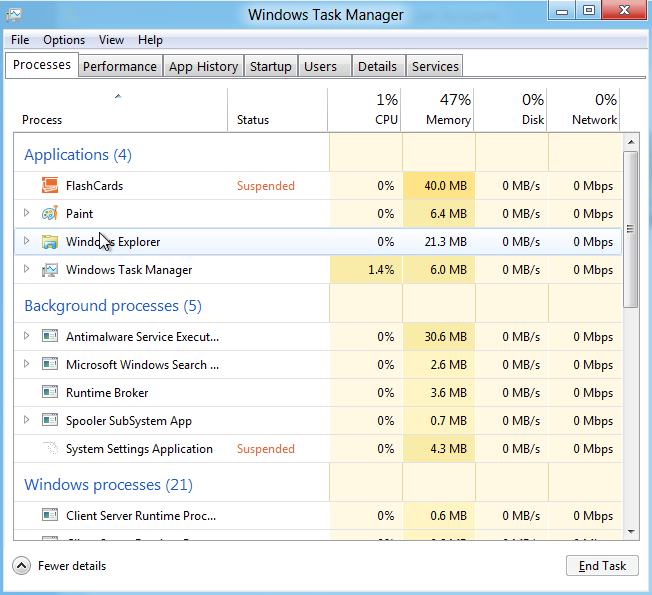Viewport: 652px width, 595px height.
Task: Open the View menu
Action: pos(111,40)
